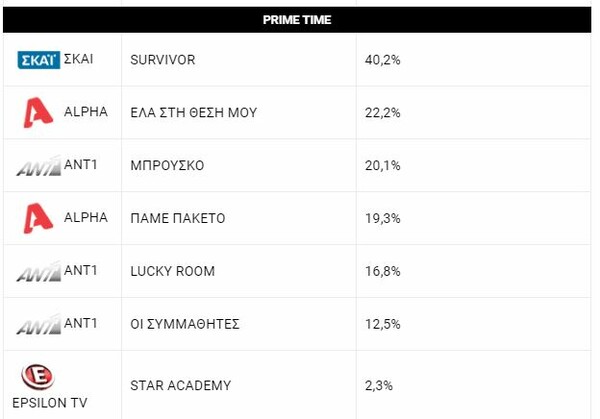Image resolution: width=600 pixels, height=419 pixels.
Task: Select the ΠΑΜΕ ΠΑΚΕΤΟ program cell
Action: 176,218
